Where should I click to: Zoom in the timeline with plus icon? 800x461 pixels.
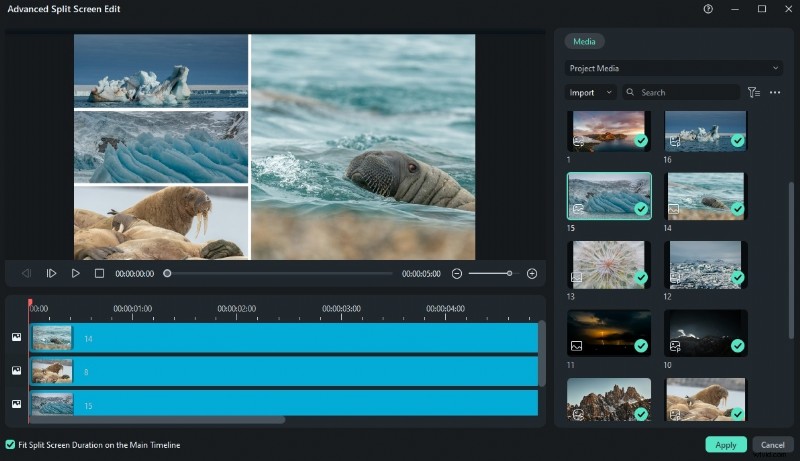[x=532, y=274]
